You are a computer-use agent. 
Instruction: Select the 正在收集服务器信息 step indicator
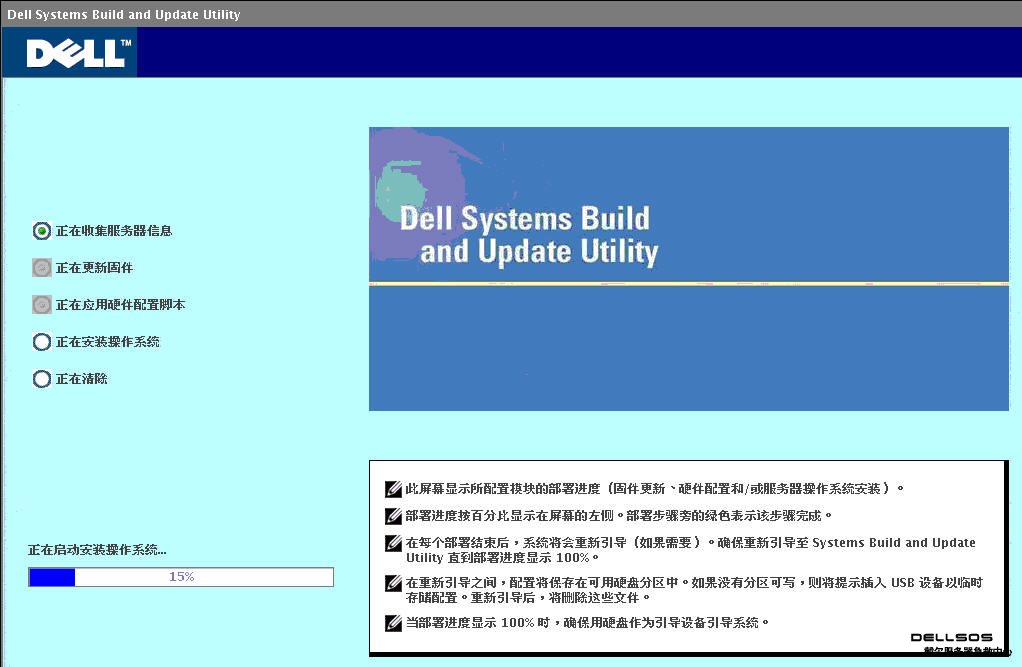[42, 231]
